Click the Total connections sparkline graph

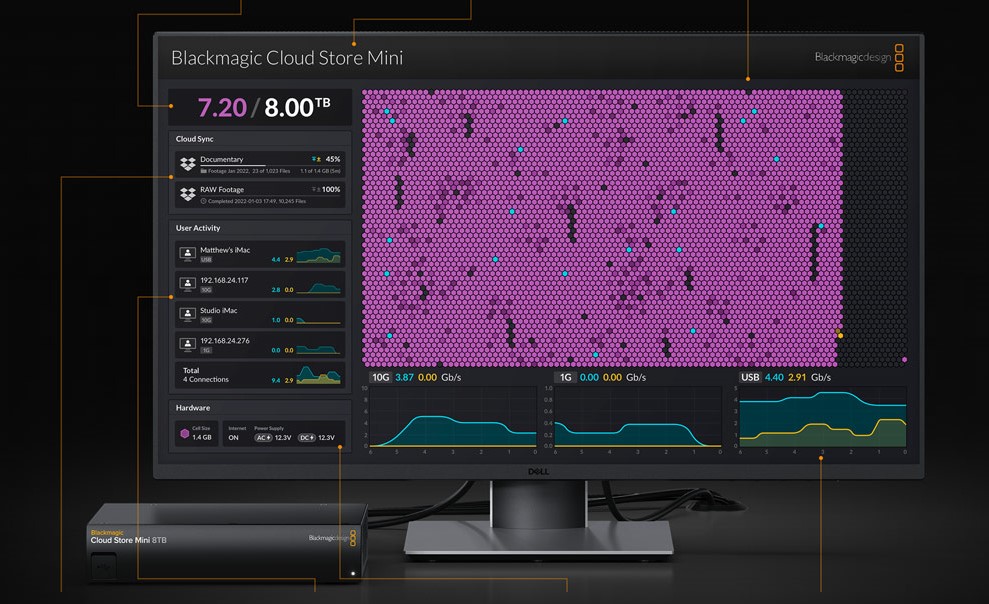point(319,375)
